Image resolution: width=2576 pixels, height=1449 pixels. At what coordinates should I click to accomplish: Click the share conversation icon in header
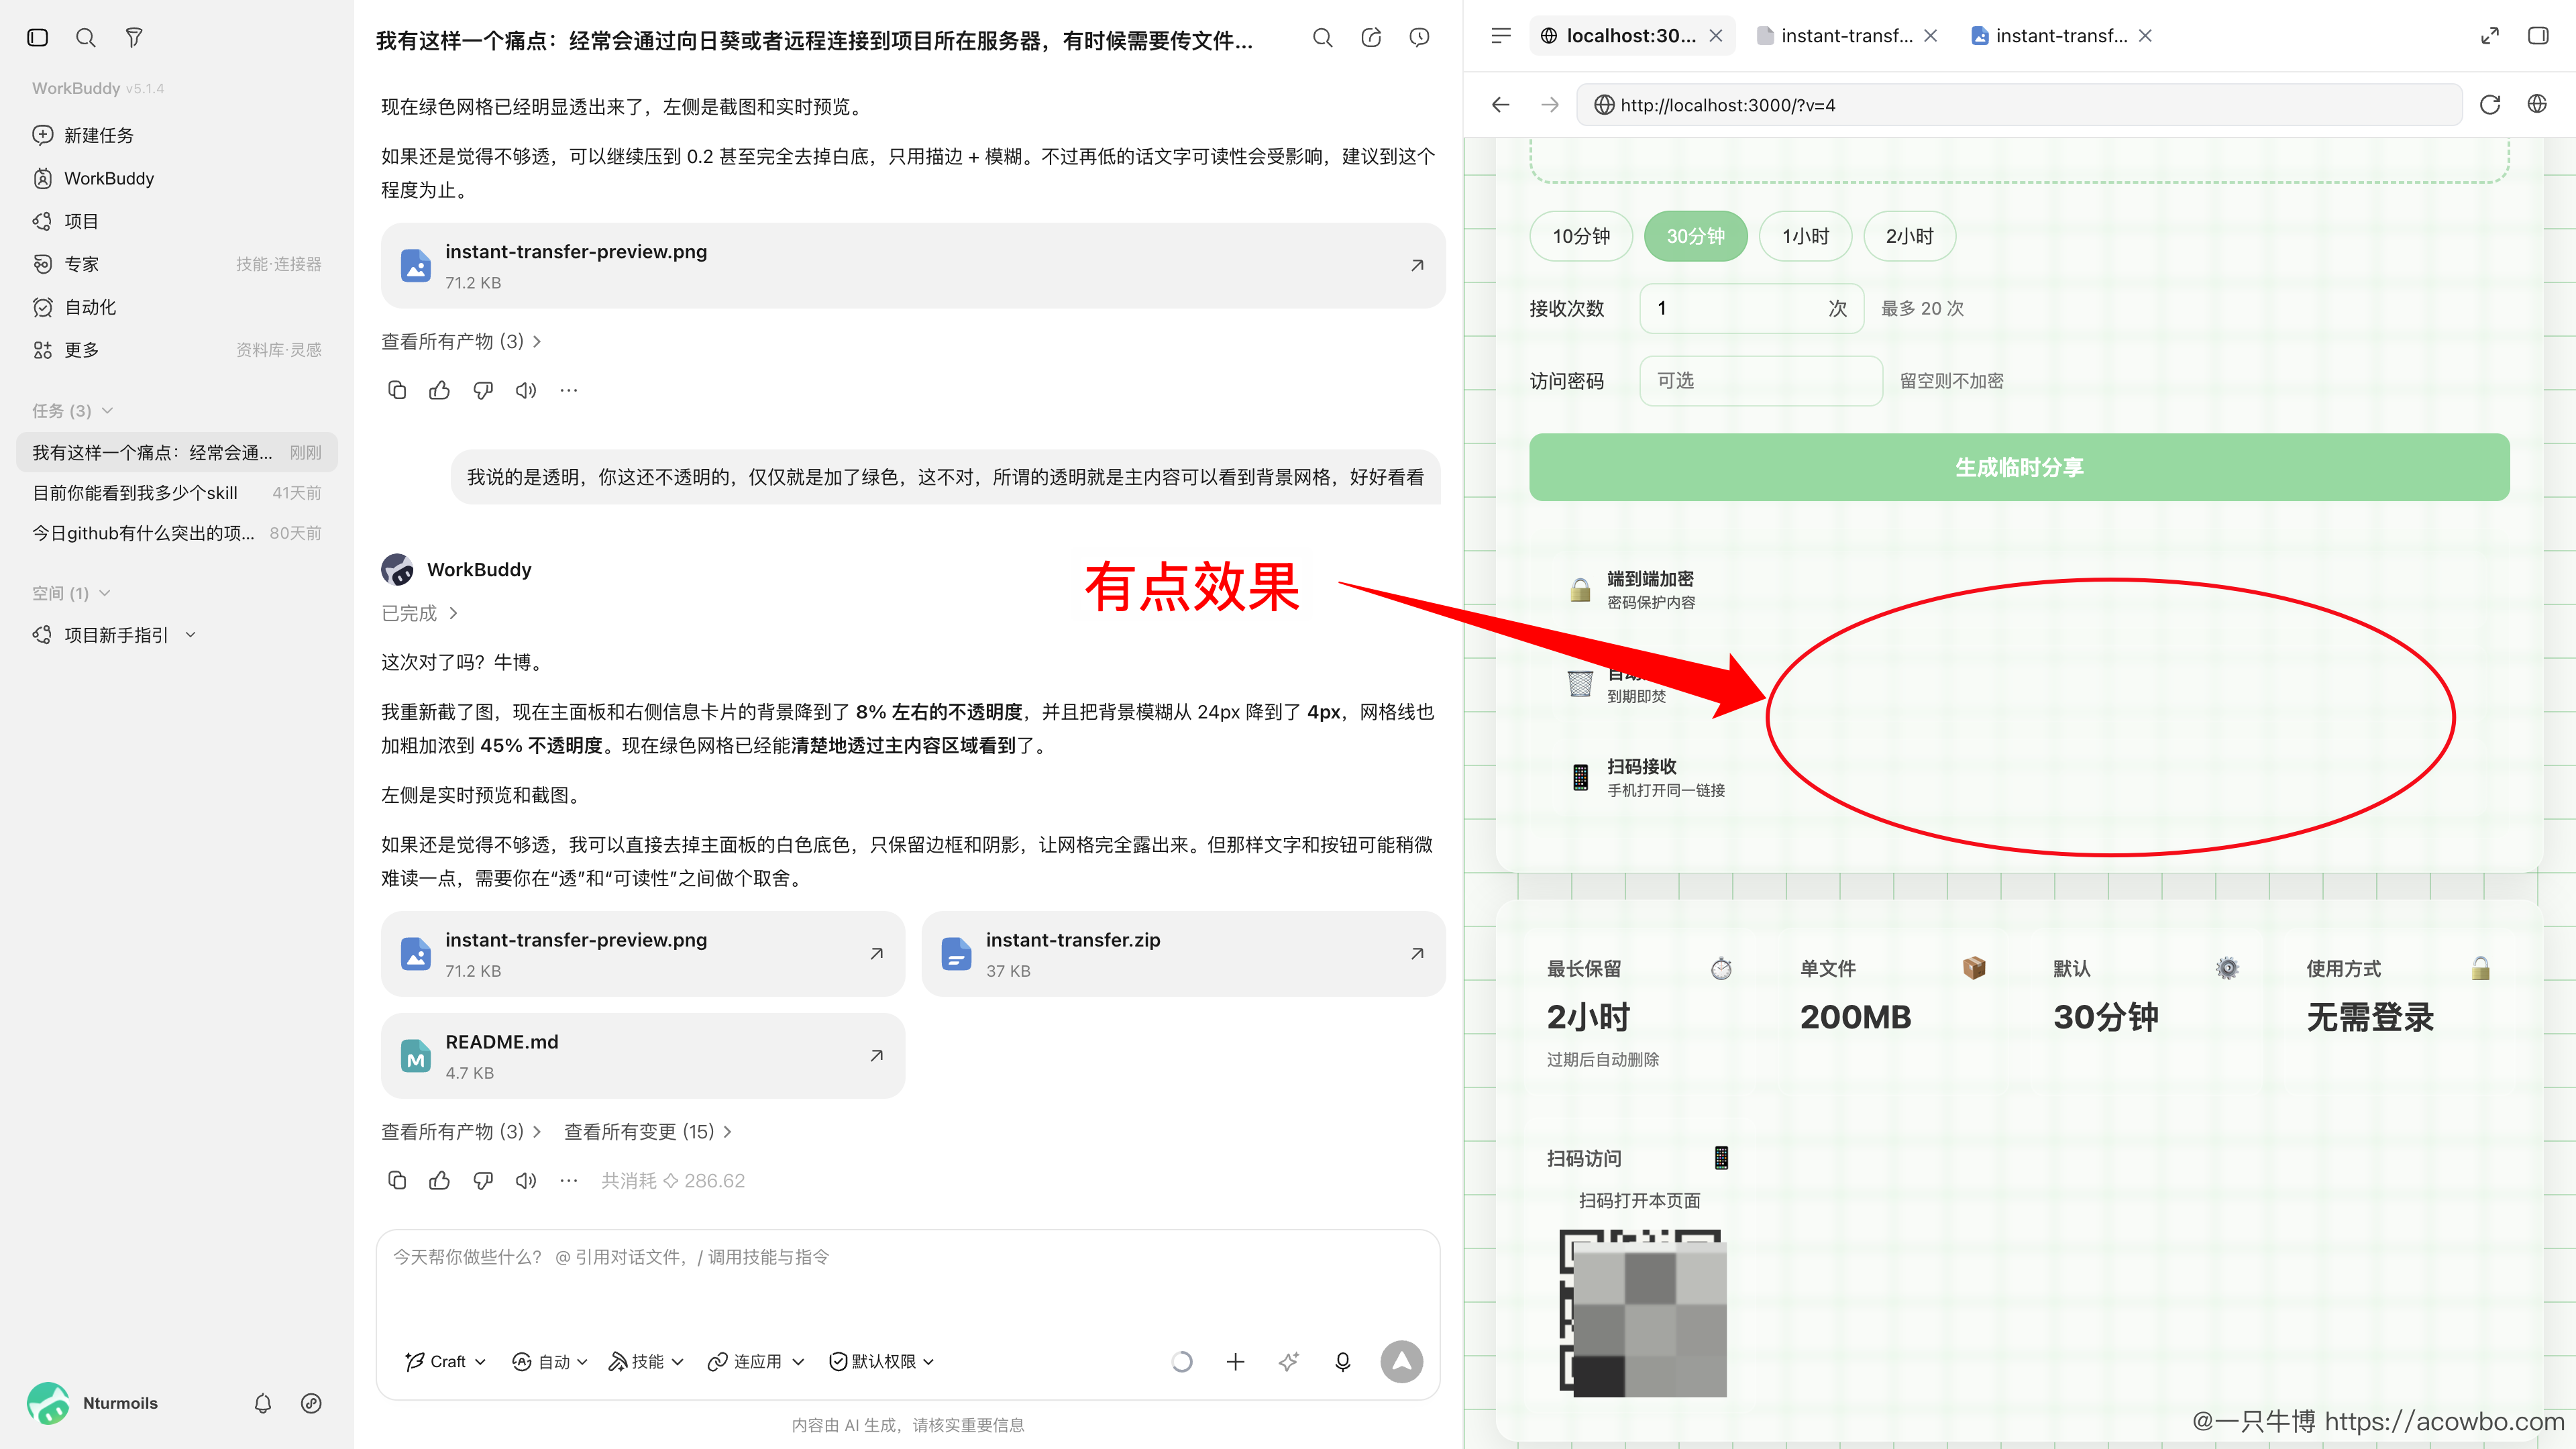(x=1371, y=38)
